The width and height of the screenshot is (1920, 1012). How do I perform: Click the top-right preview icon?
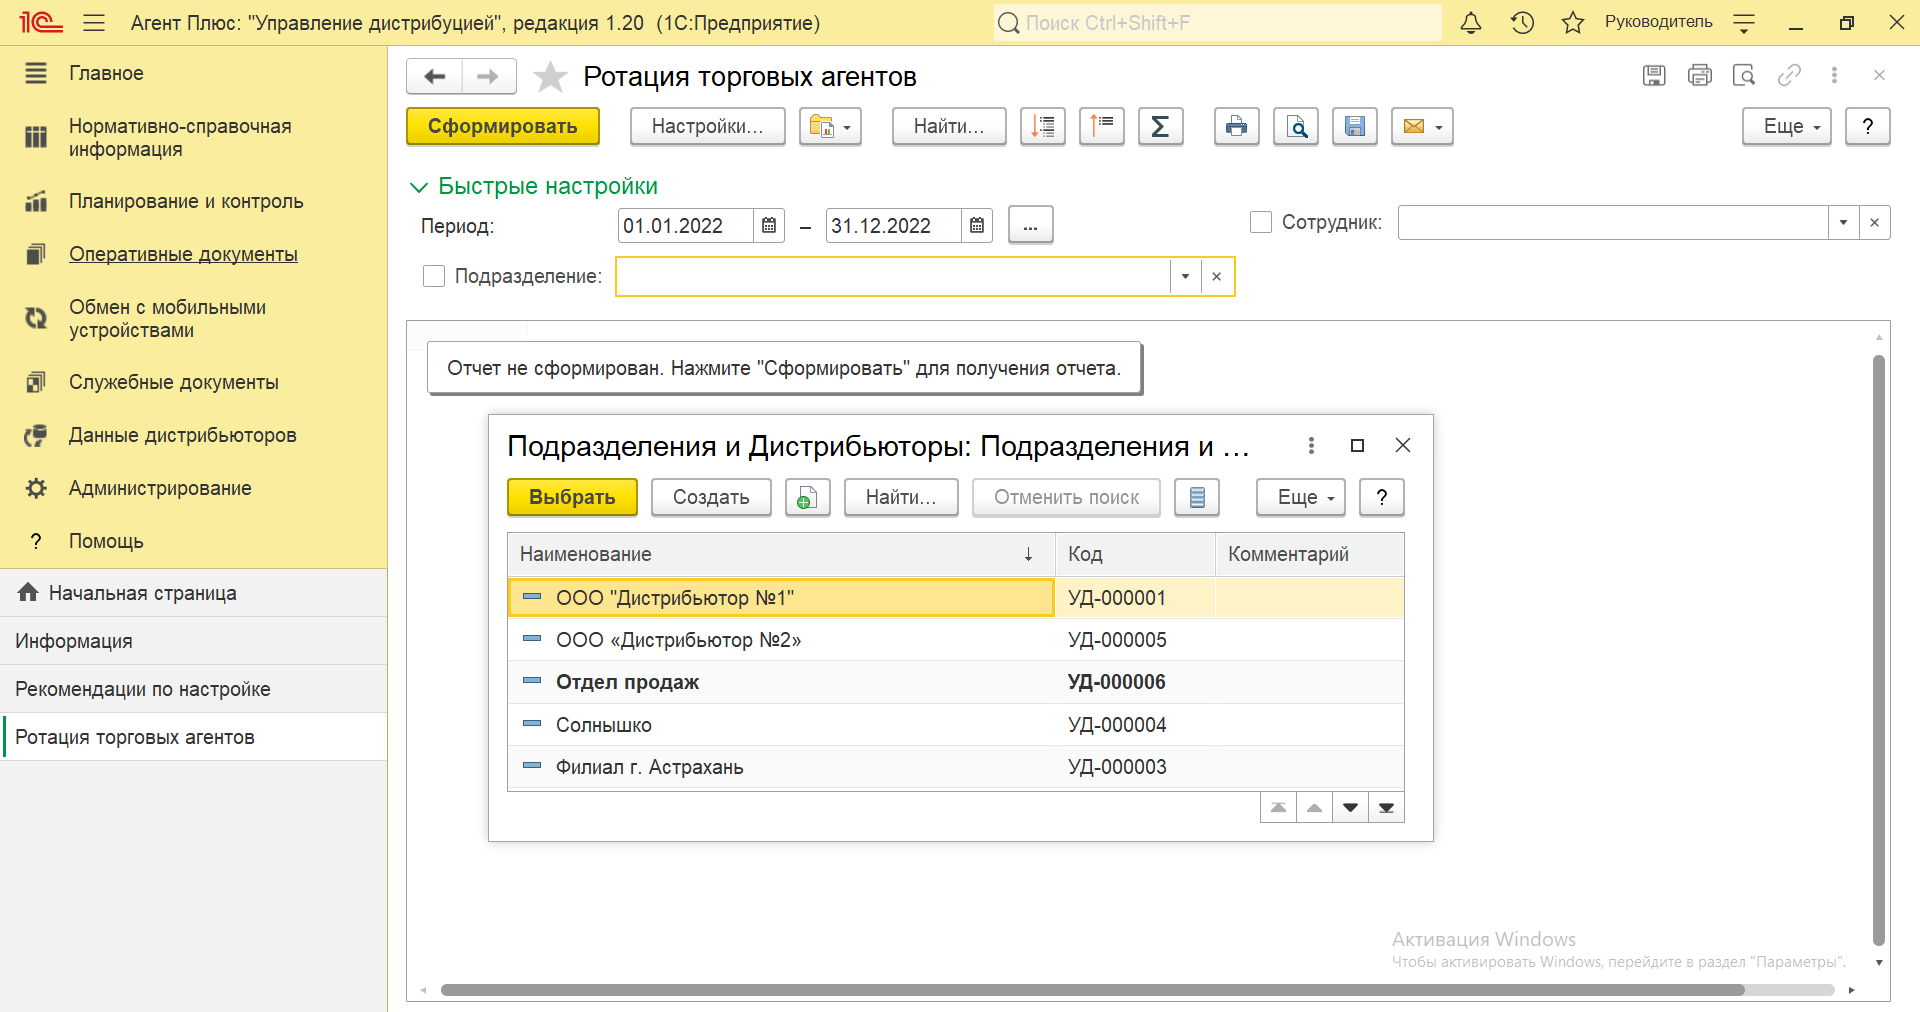(1744, 75)
